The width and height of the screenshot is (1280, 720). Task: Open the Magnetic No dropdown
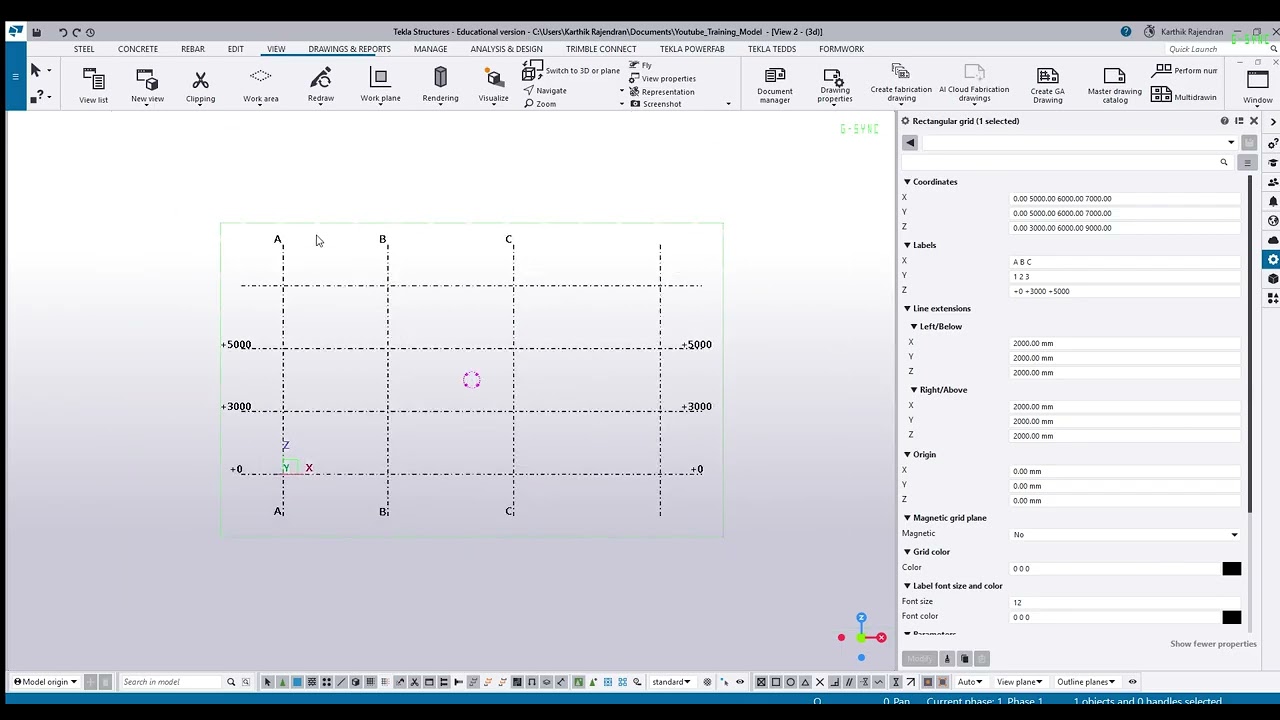(1234, 535)
